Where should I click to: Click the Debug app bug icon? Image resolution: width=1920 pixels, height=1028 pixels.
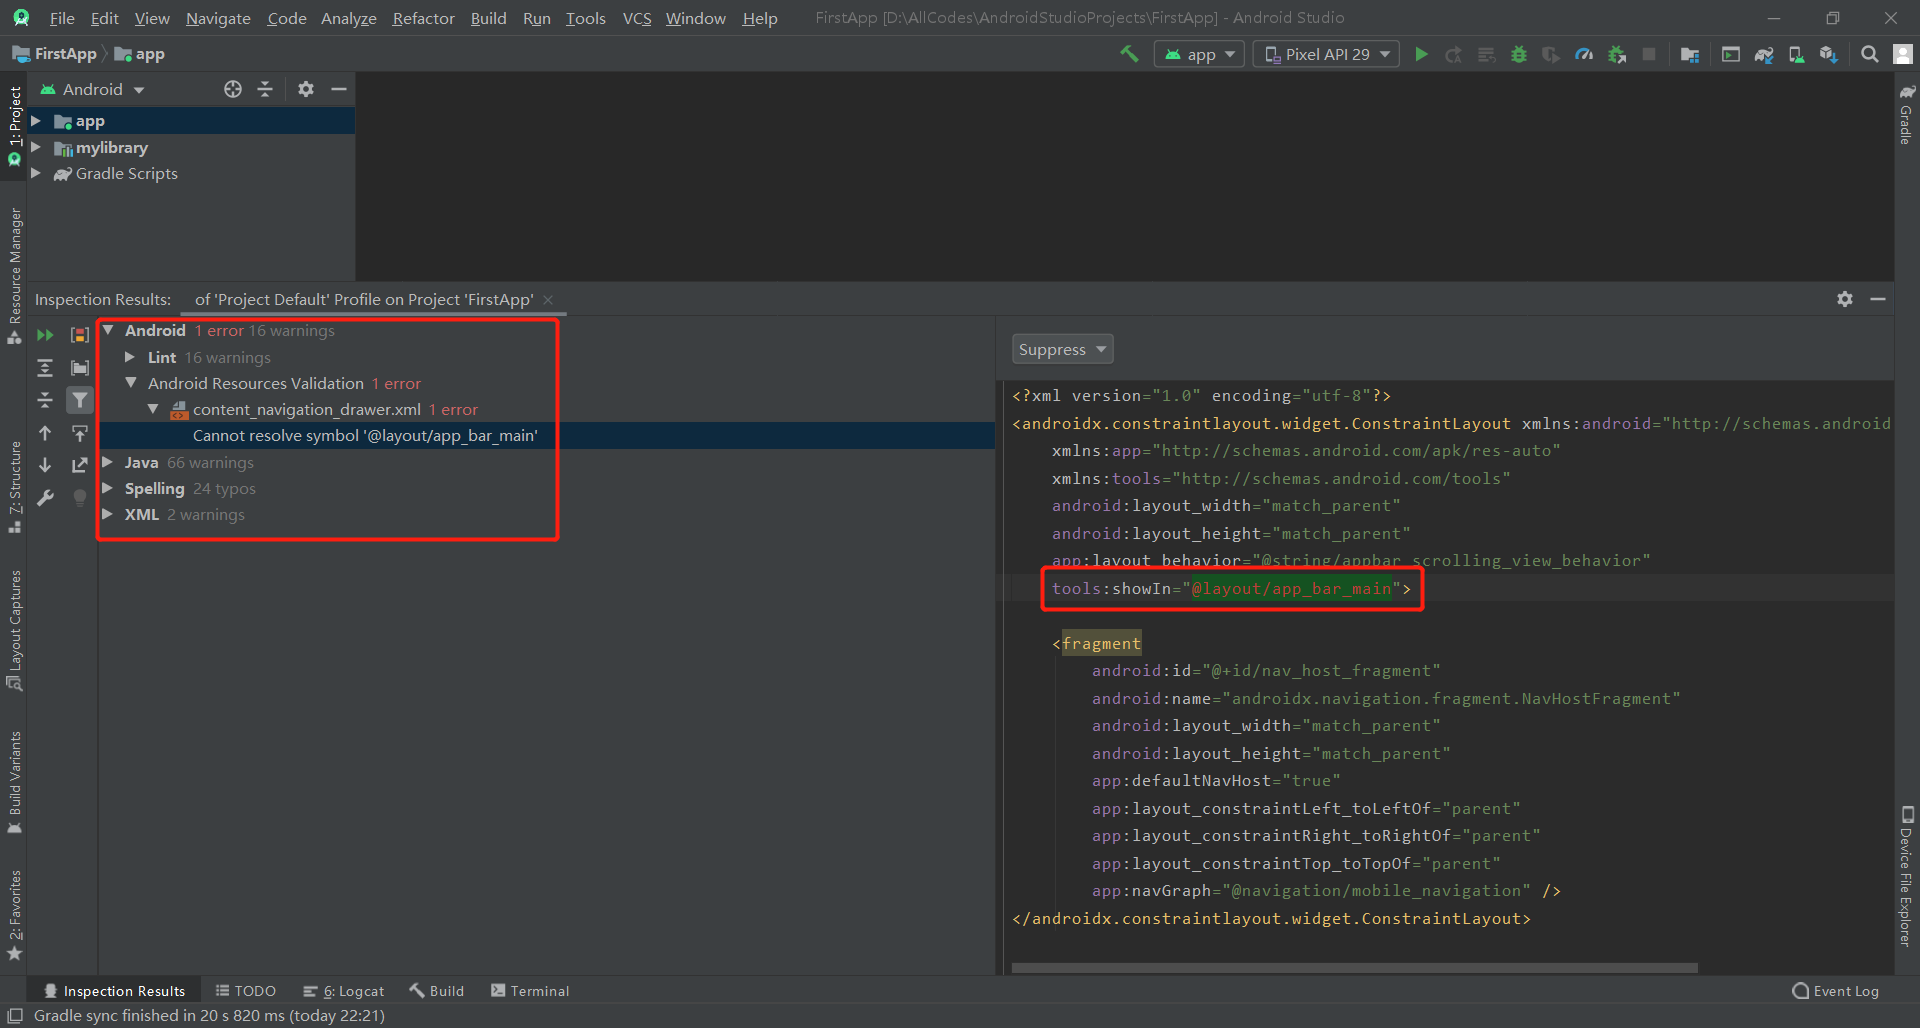click(x=1519, y=54)
